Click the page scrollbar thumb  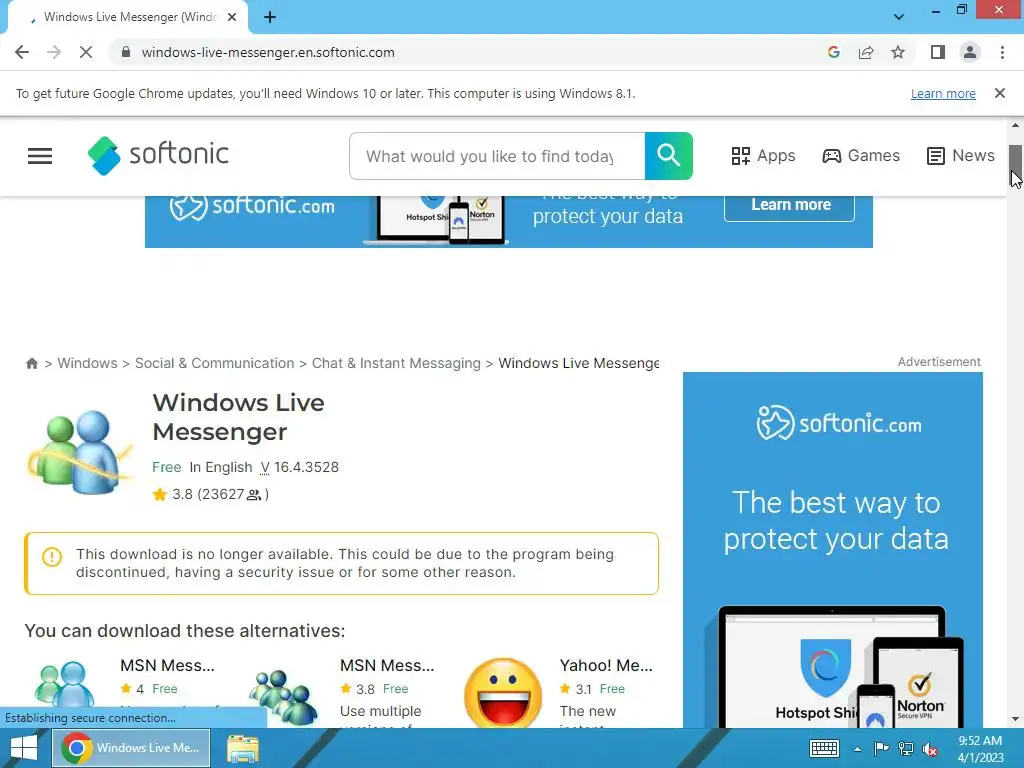click(x=1015, y=166)
